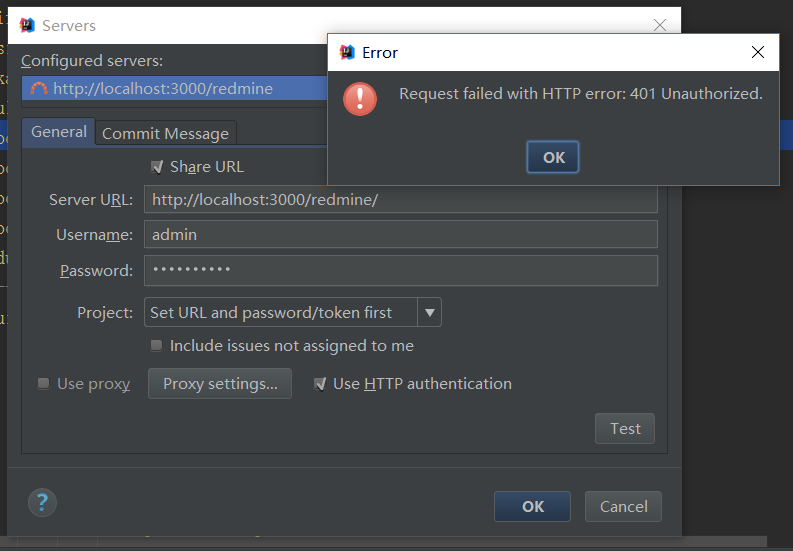Select the localhost:3000/redmine configured server
The height and width of the screenshot is (551, 793).
coord(174,89)
